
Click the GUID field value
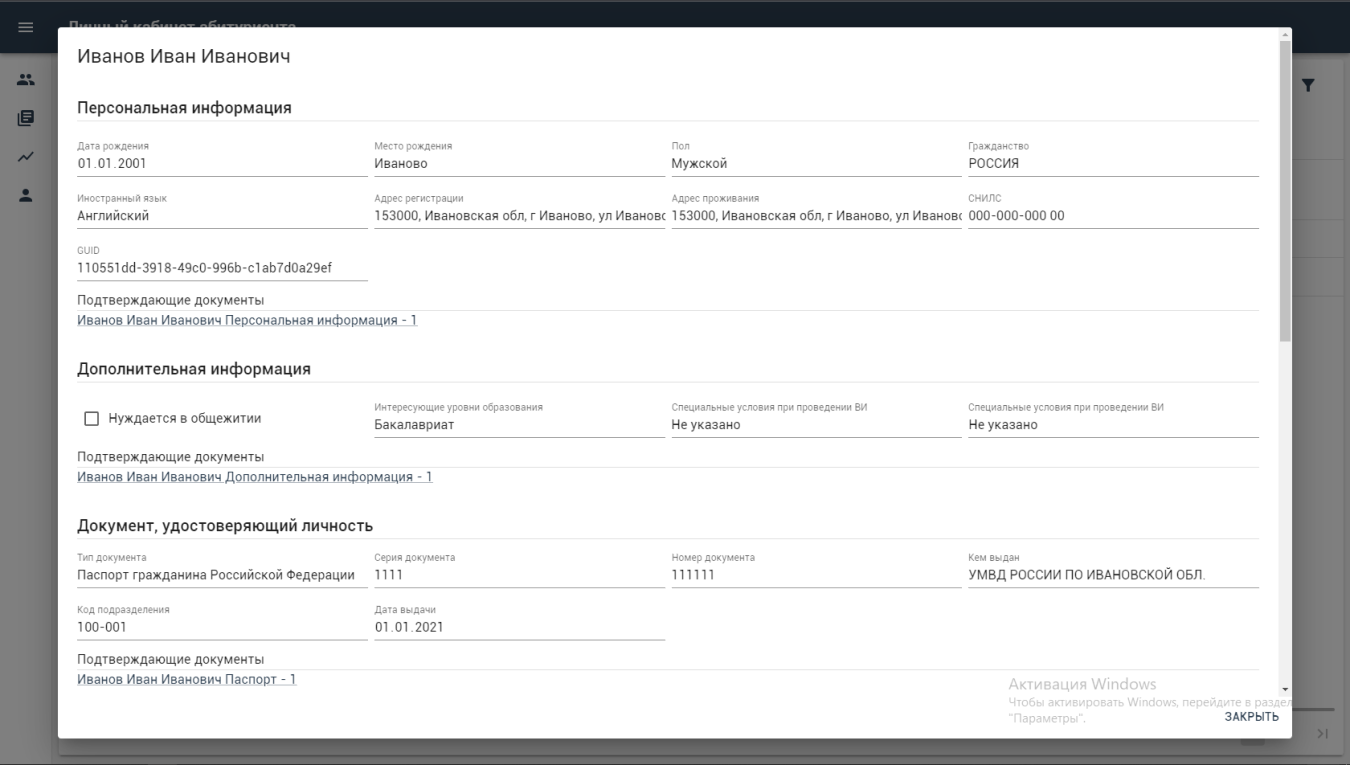pos(222,268)
